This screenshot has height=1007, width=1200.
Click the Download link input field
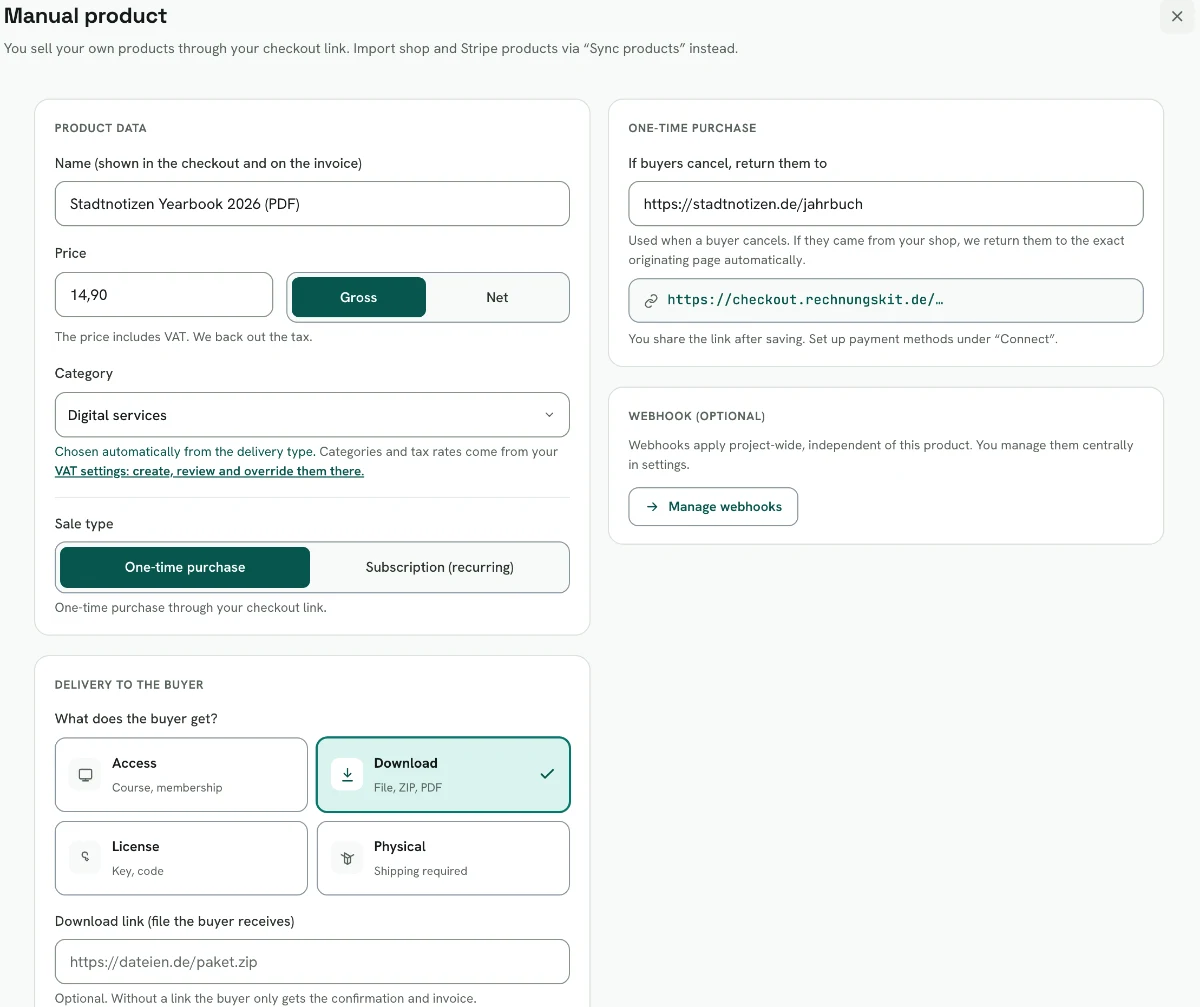point(312,962)
